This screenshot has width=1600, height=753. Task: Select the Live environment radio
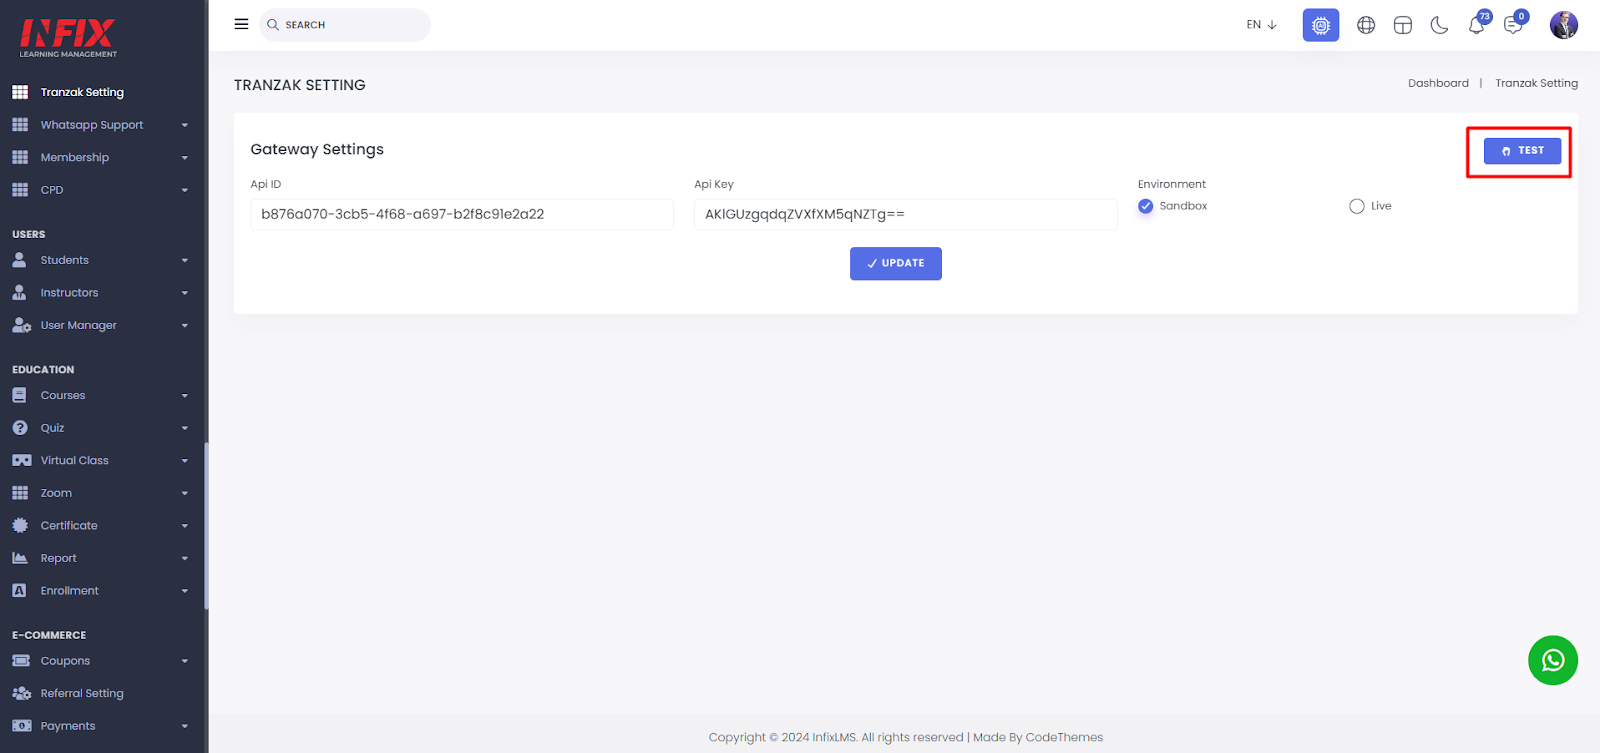coord(1357,206)
